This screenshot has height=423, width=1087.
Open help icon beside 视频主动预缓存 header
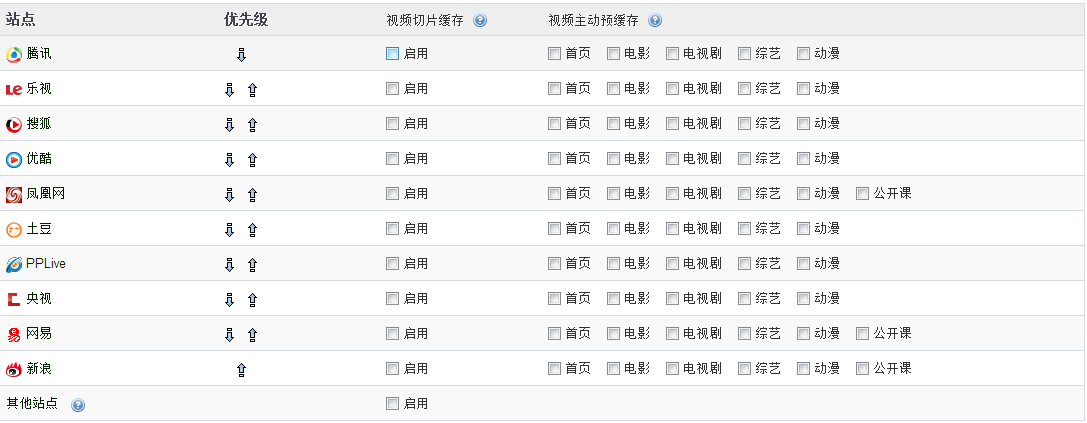coord(655,20)
